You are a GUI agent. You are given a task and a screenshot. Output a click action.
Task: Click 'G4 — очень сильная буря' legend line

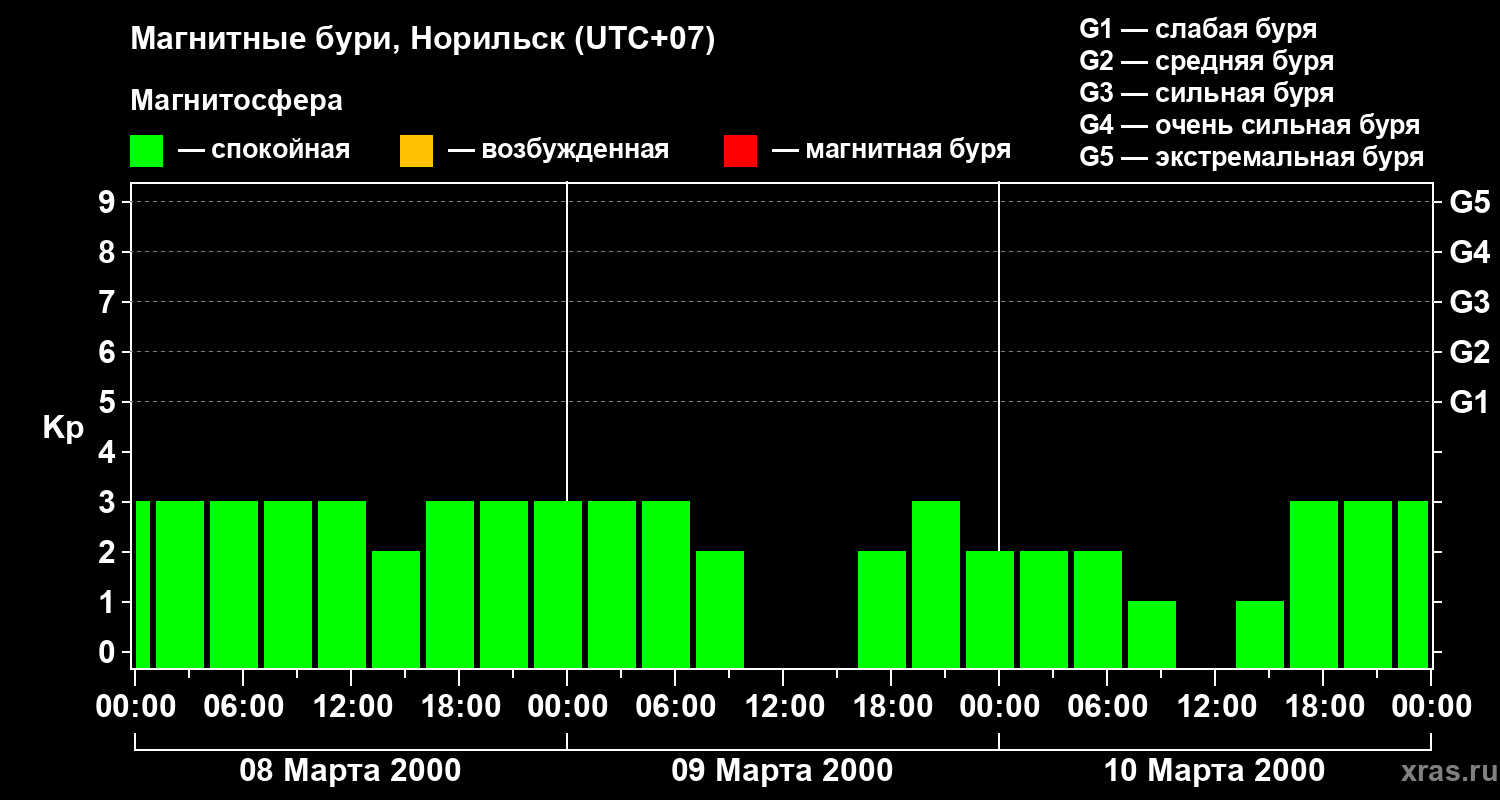(x=1249, y=125)
